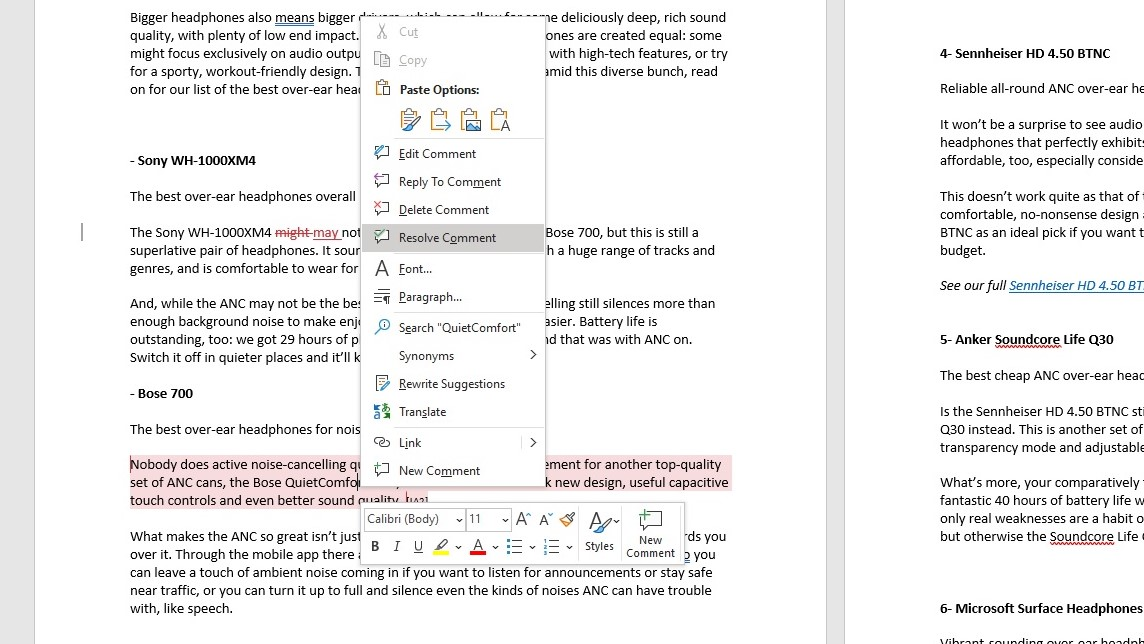Choose Translate from context menu
Viewport: 1144px width, 644px height.
click(453, 411)
